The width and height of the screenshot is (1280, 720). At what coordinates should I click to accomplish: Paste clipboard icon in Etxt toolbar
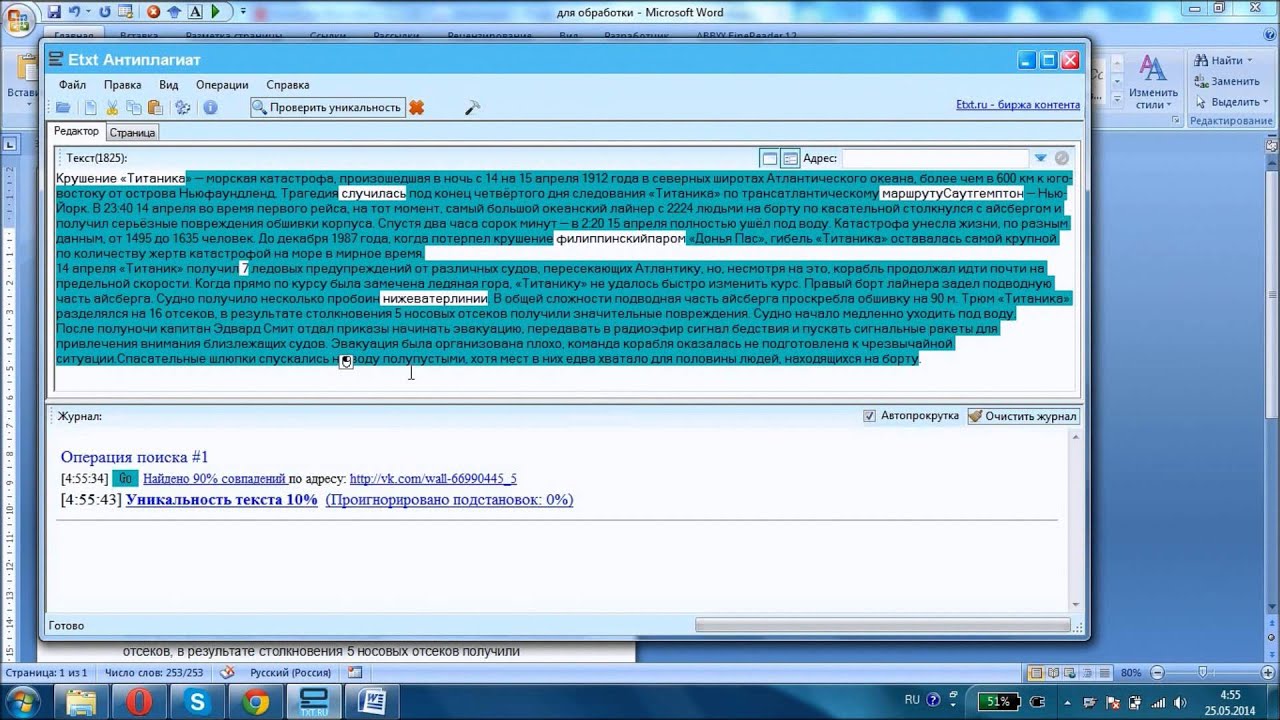pos(155,108)
